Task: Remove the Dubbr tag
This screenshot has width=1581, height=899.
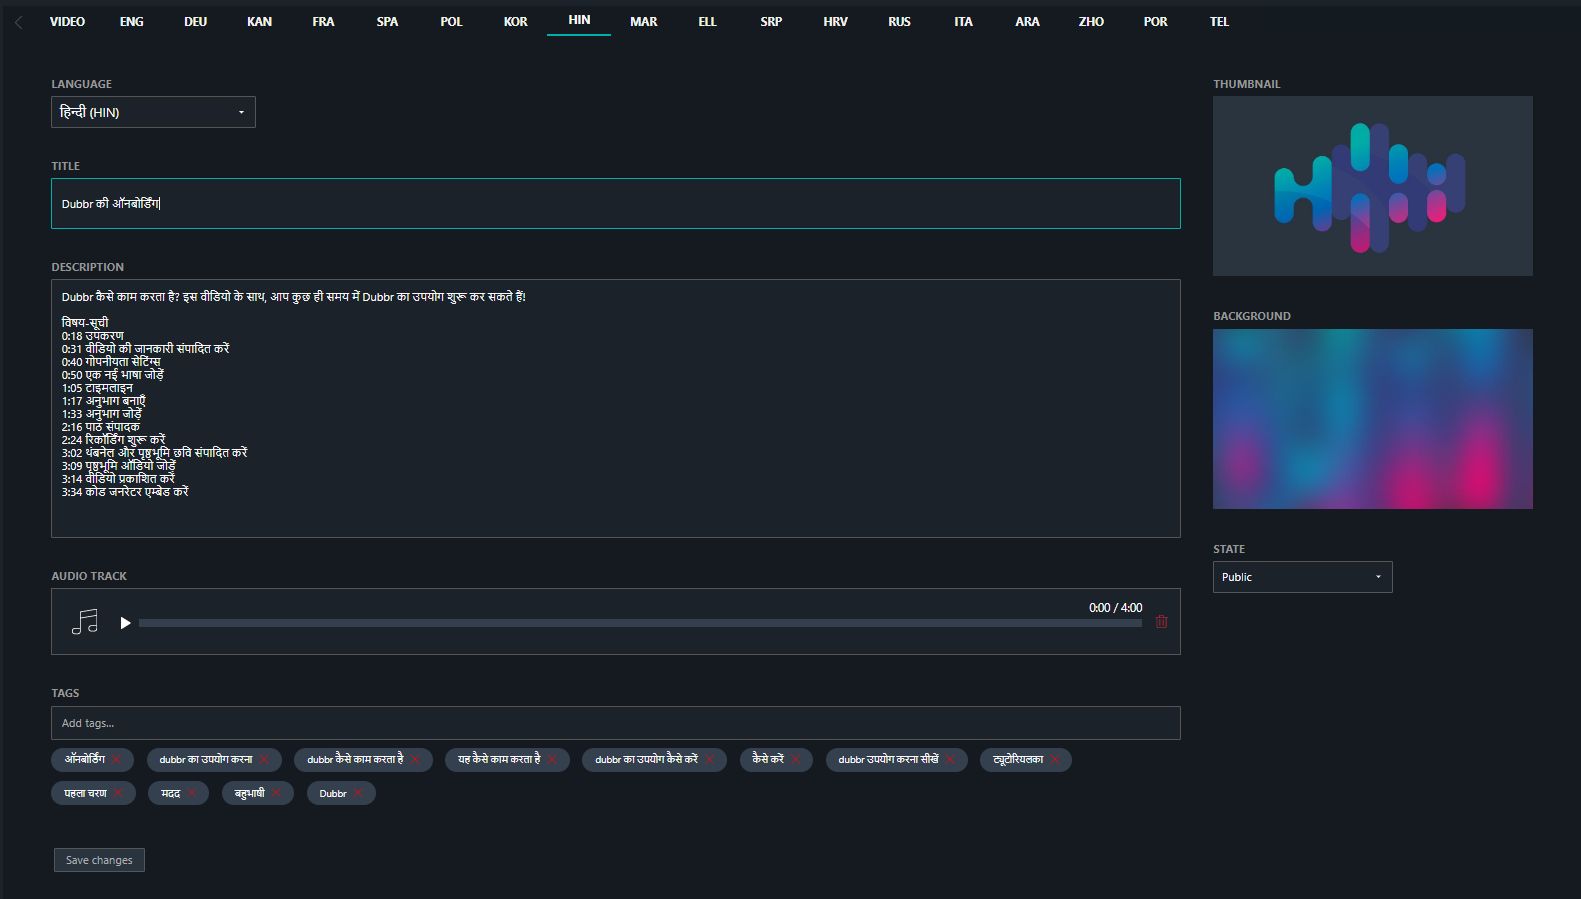Action: 358,793
